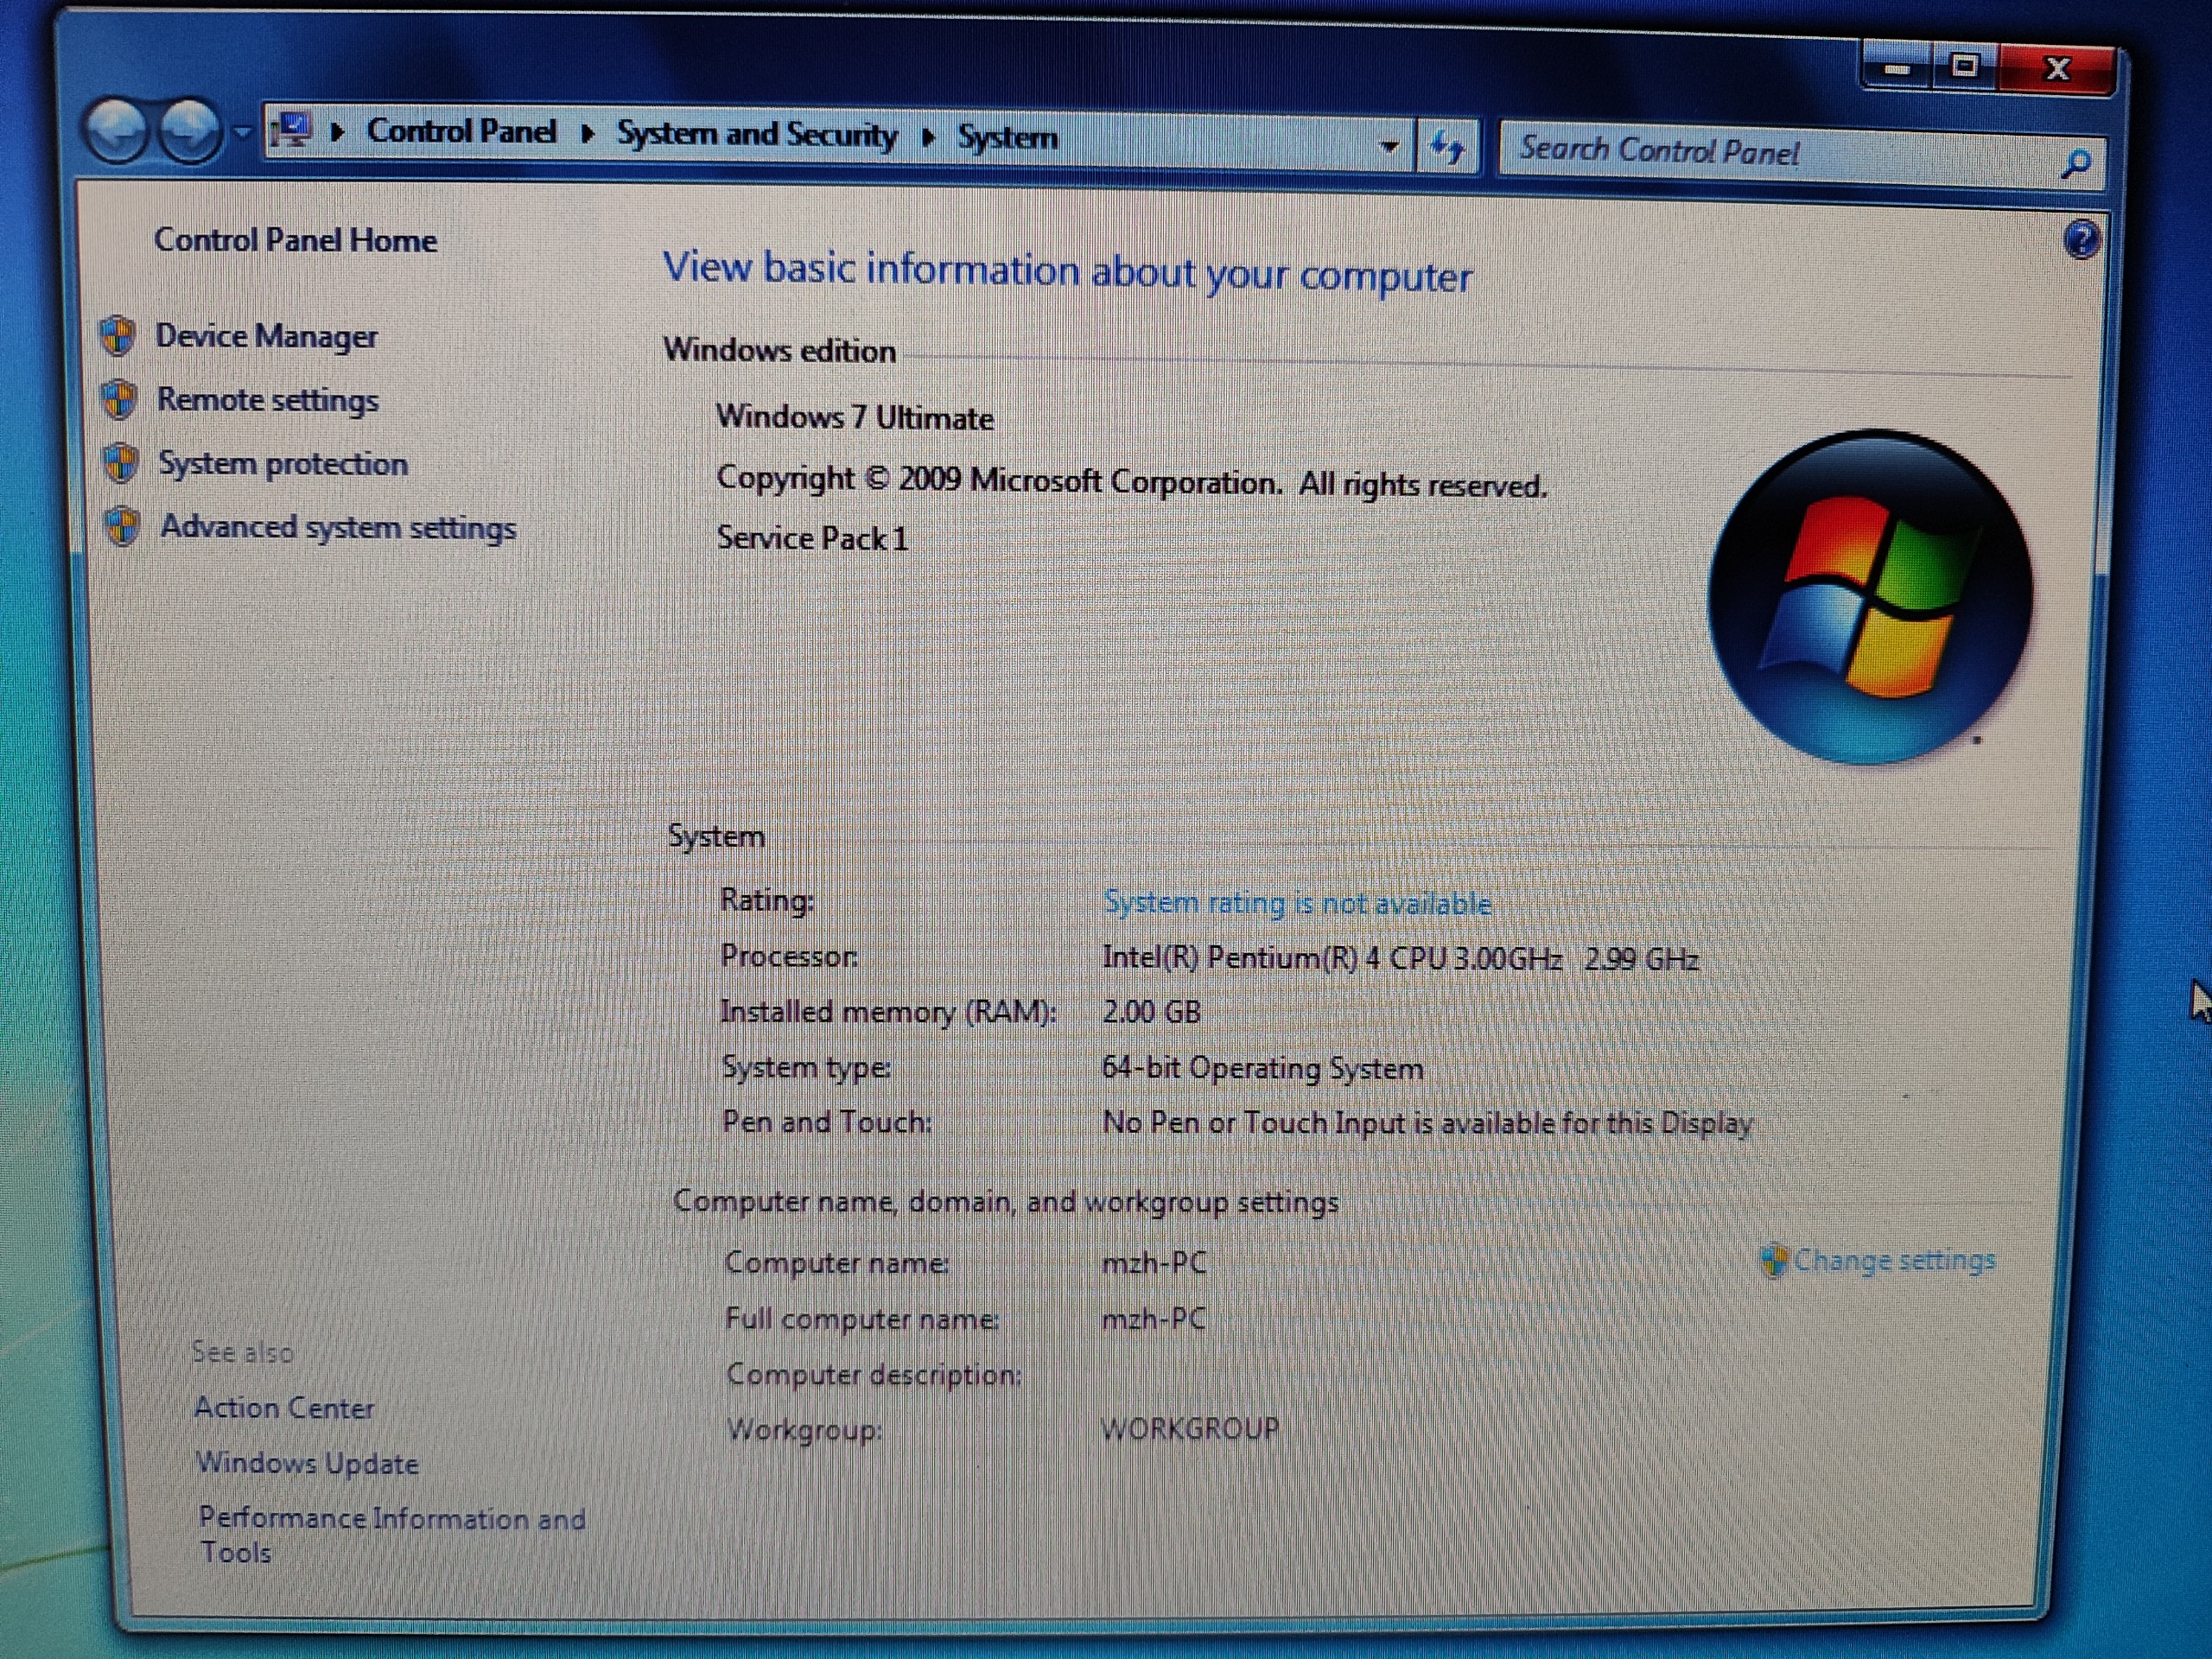Select System and Security breadcrumb segment

click(756, 134)
